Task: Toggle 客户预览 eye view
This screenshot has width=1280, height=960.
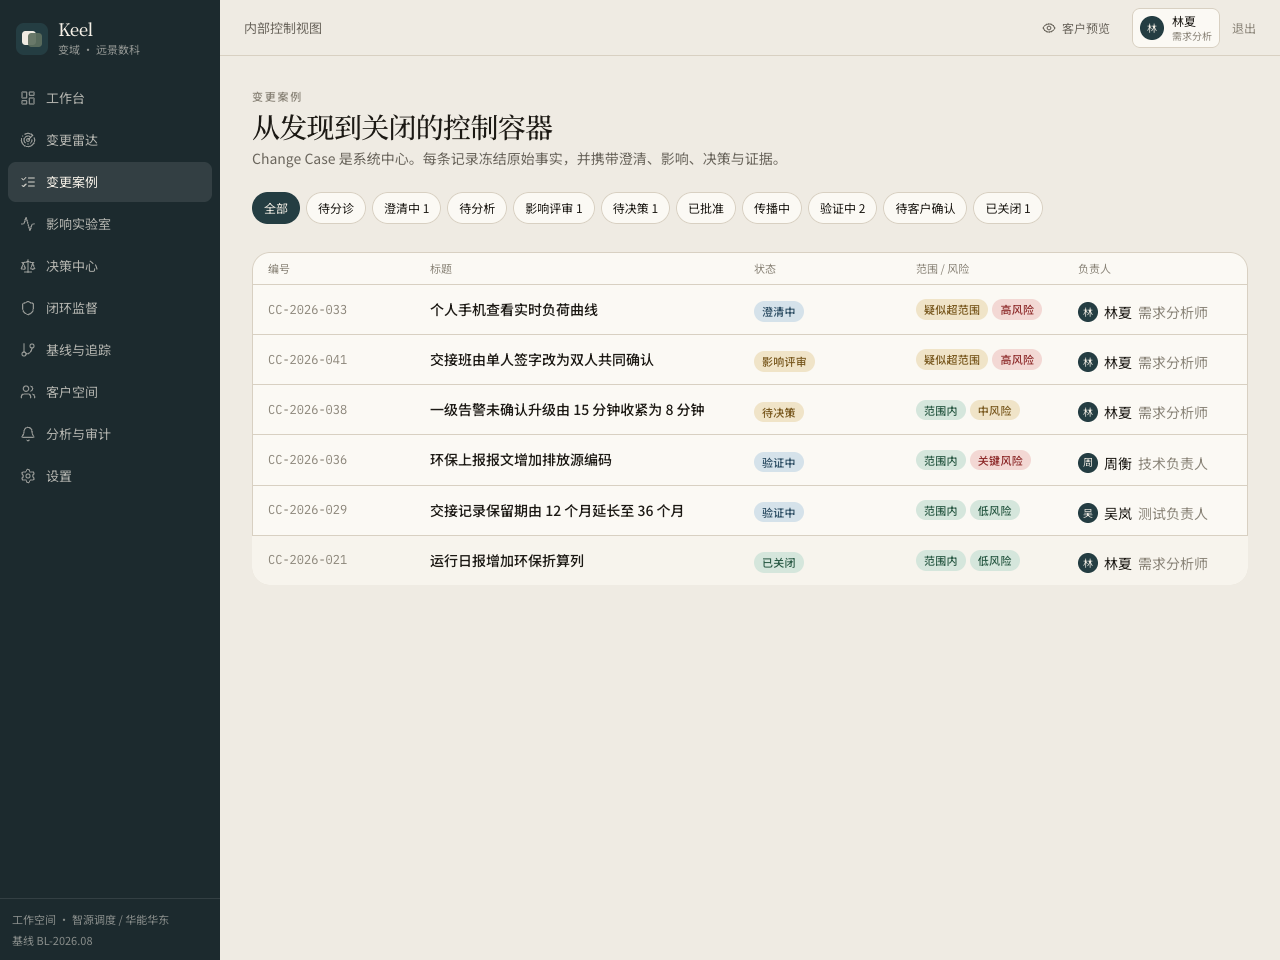Action: click(1076, 28)
